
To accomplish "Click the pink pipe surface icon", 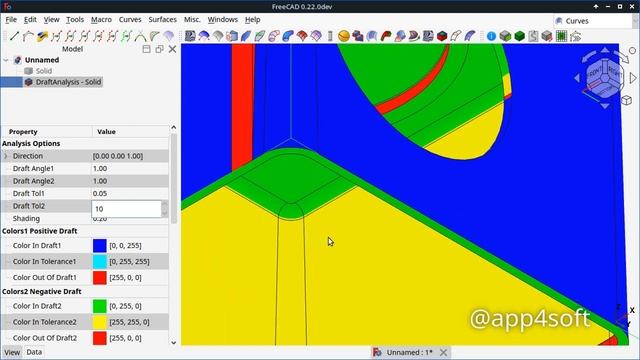I will [x=274, y=36].
